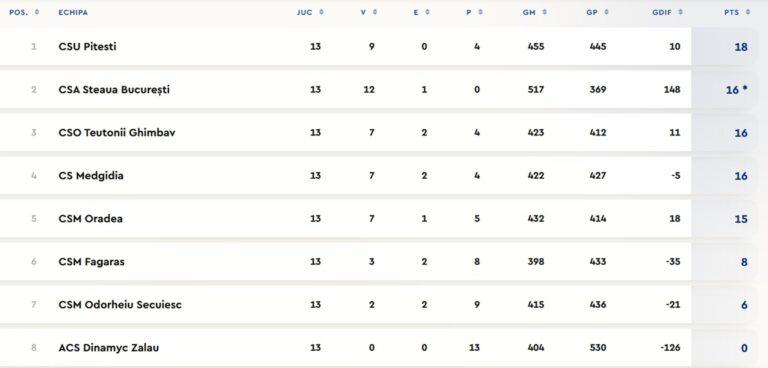This screenshot has height=368, width=768.
Task: Click sort arrows next to P
Action: (480, 12)
